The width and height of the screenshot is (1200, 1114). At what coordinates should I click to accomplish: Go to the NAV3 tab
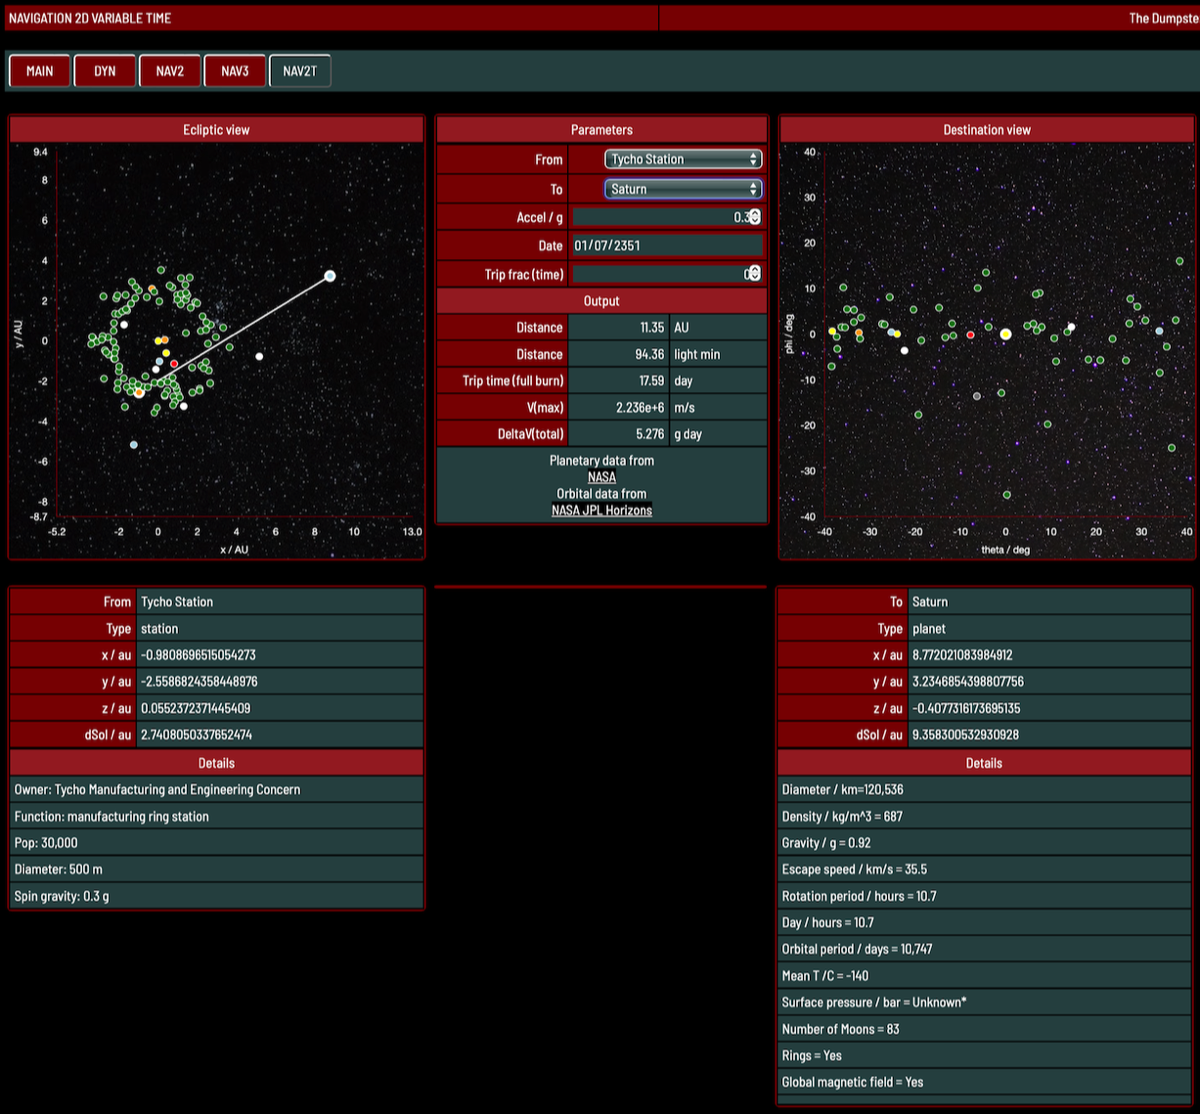coord(235,71)
